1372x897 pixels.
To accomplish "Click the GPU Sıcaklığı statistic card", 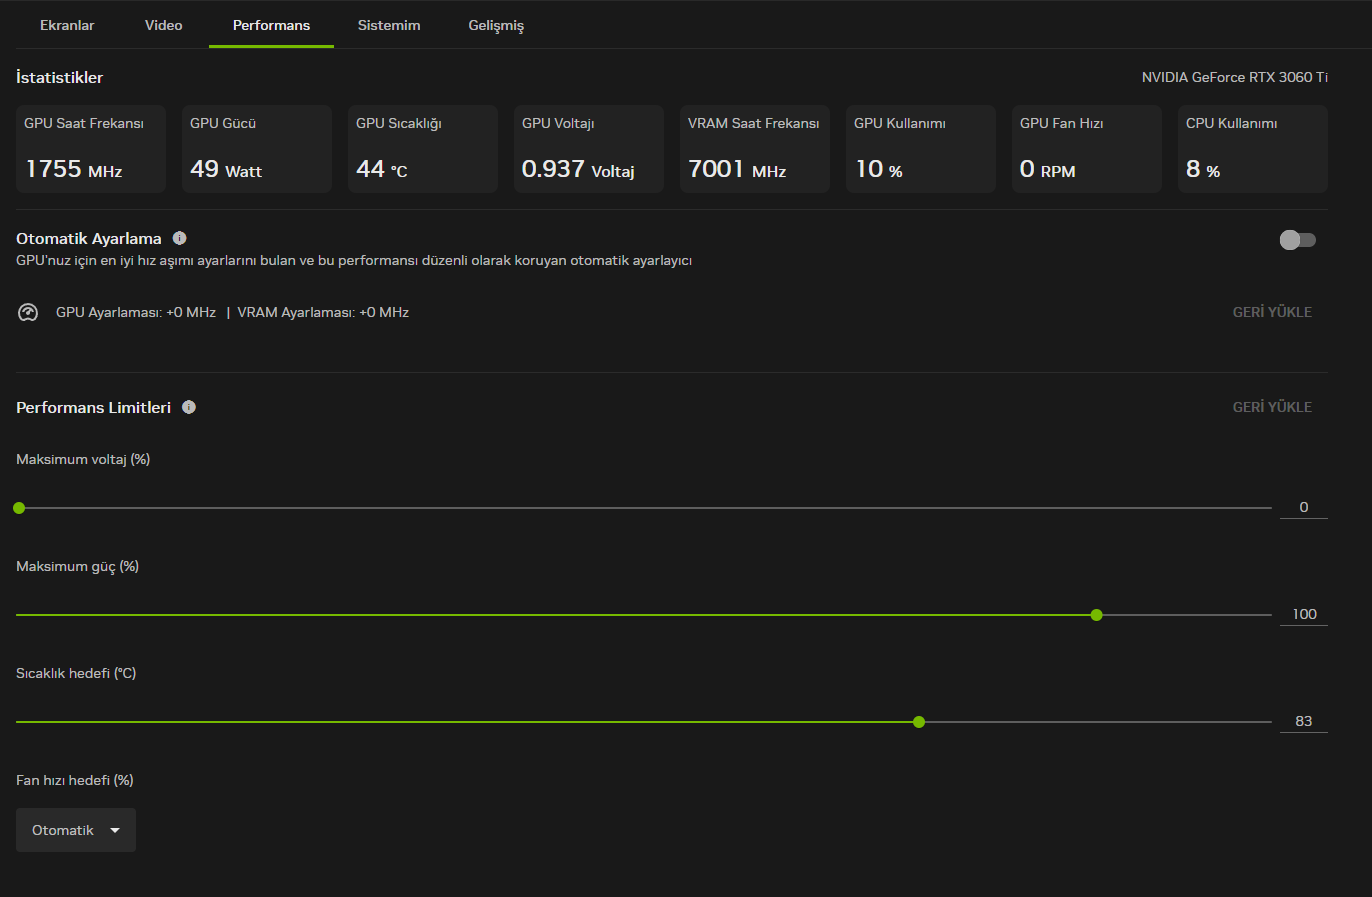I will coord(423,149).
